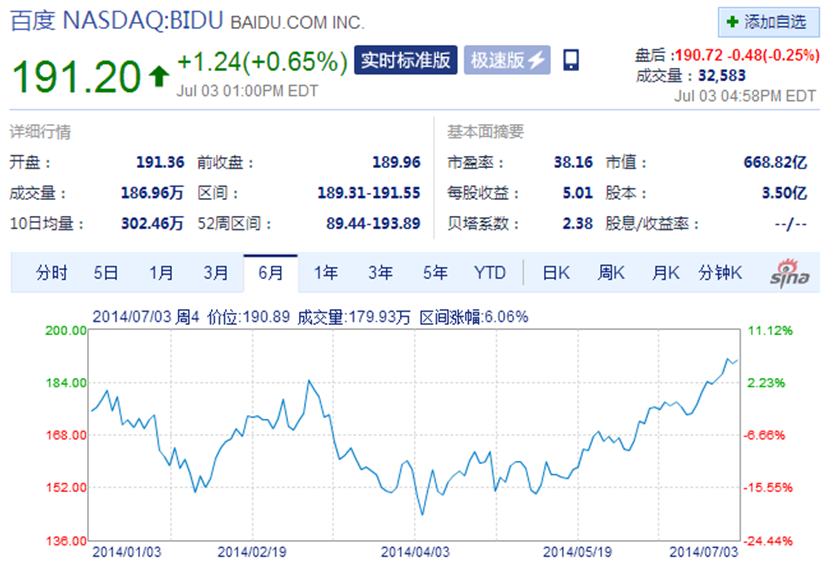The image size is (822, 570).
Task: Click the after-hours volume 32,583
Action: click(722, 76)
